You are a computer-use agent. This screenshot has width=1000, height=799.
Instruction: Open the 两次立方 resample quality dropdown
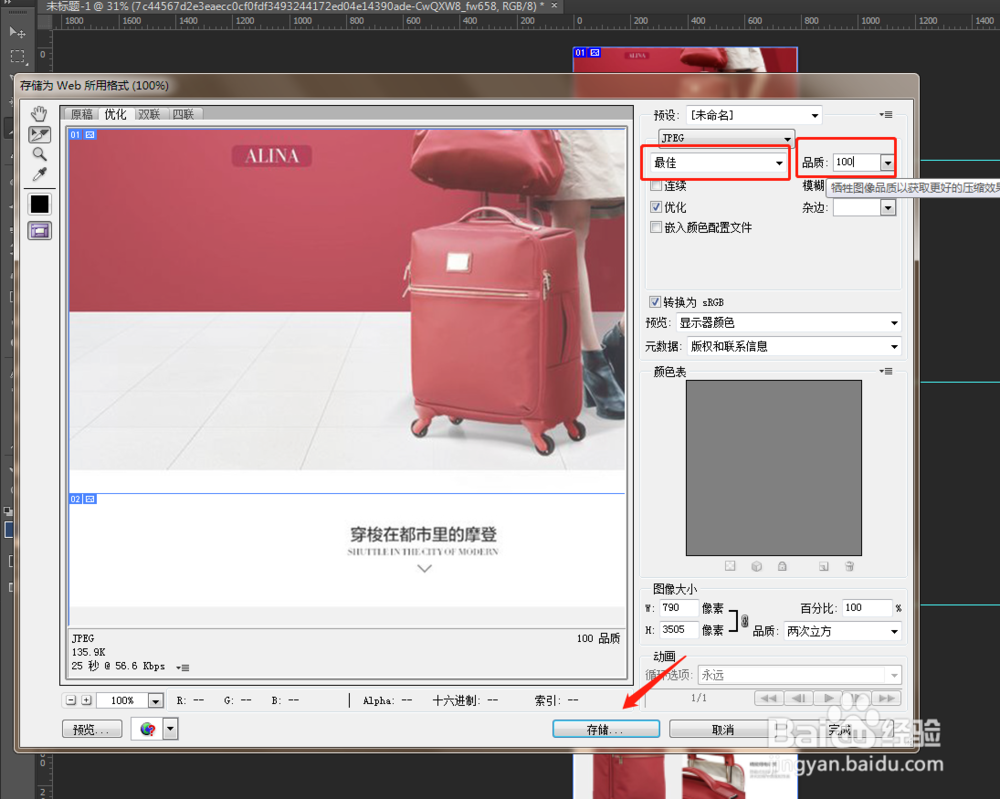[842, 631]
